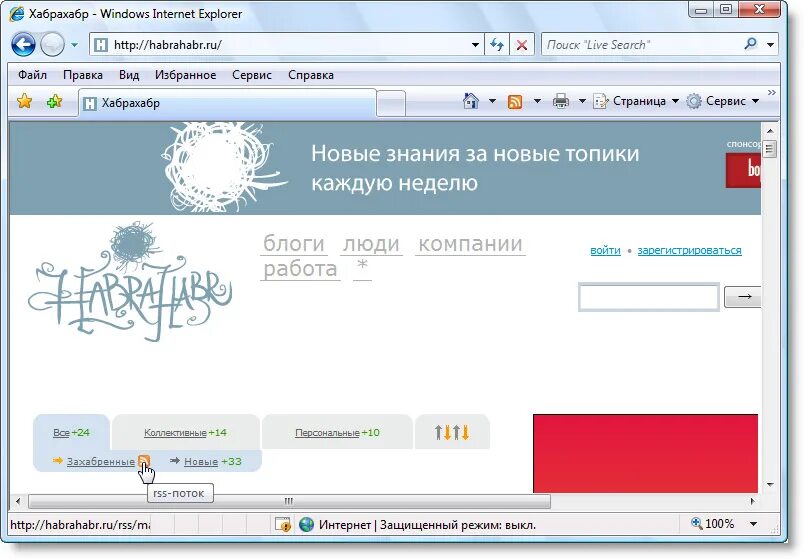Click Add to Favorites plus-star icon
Image resolution: width=804 pixels, height=559 pixels.
click(x=54, y=102)
